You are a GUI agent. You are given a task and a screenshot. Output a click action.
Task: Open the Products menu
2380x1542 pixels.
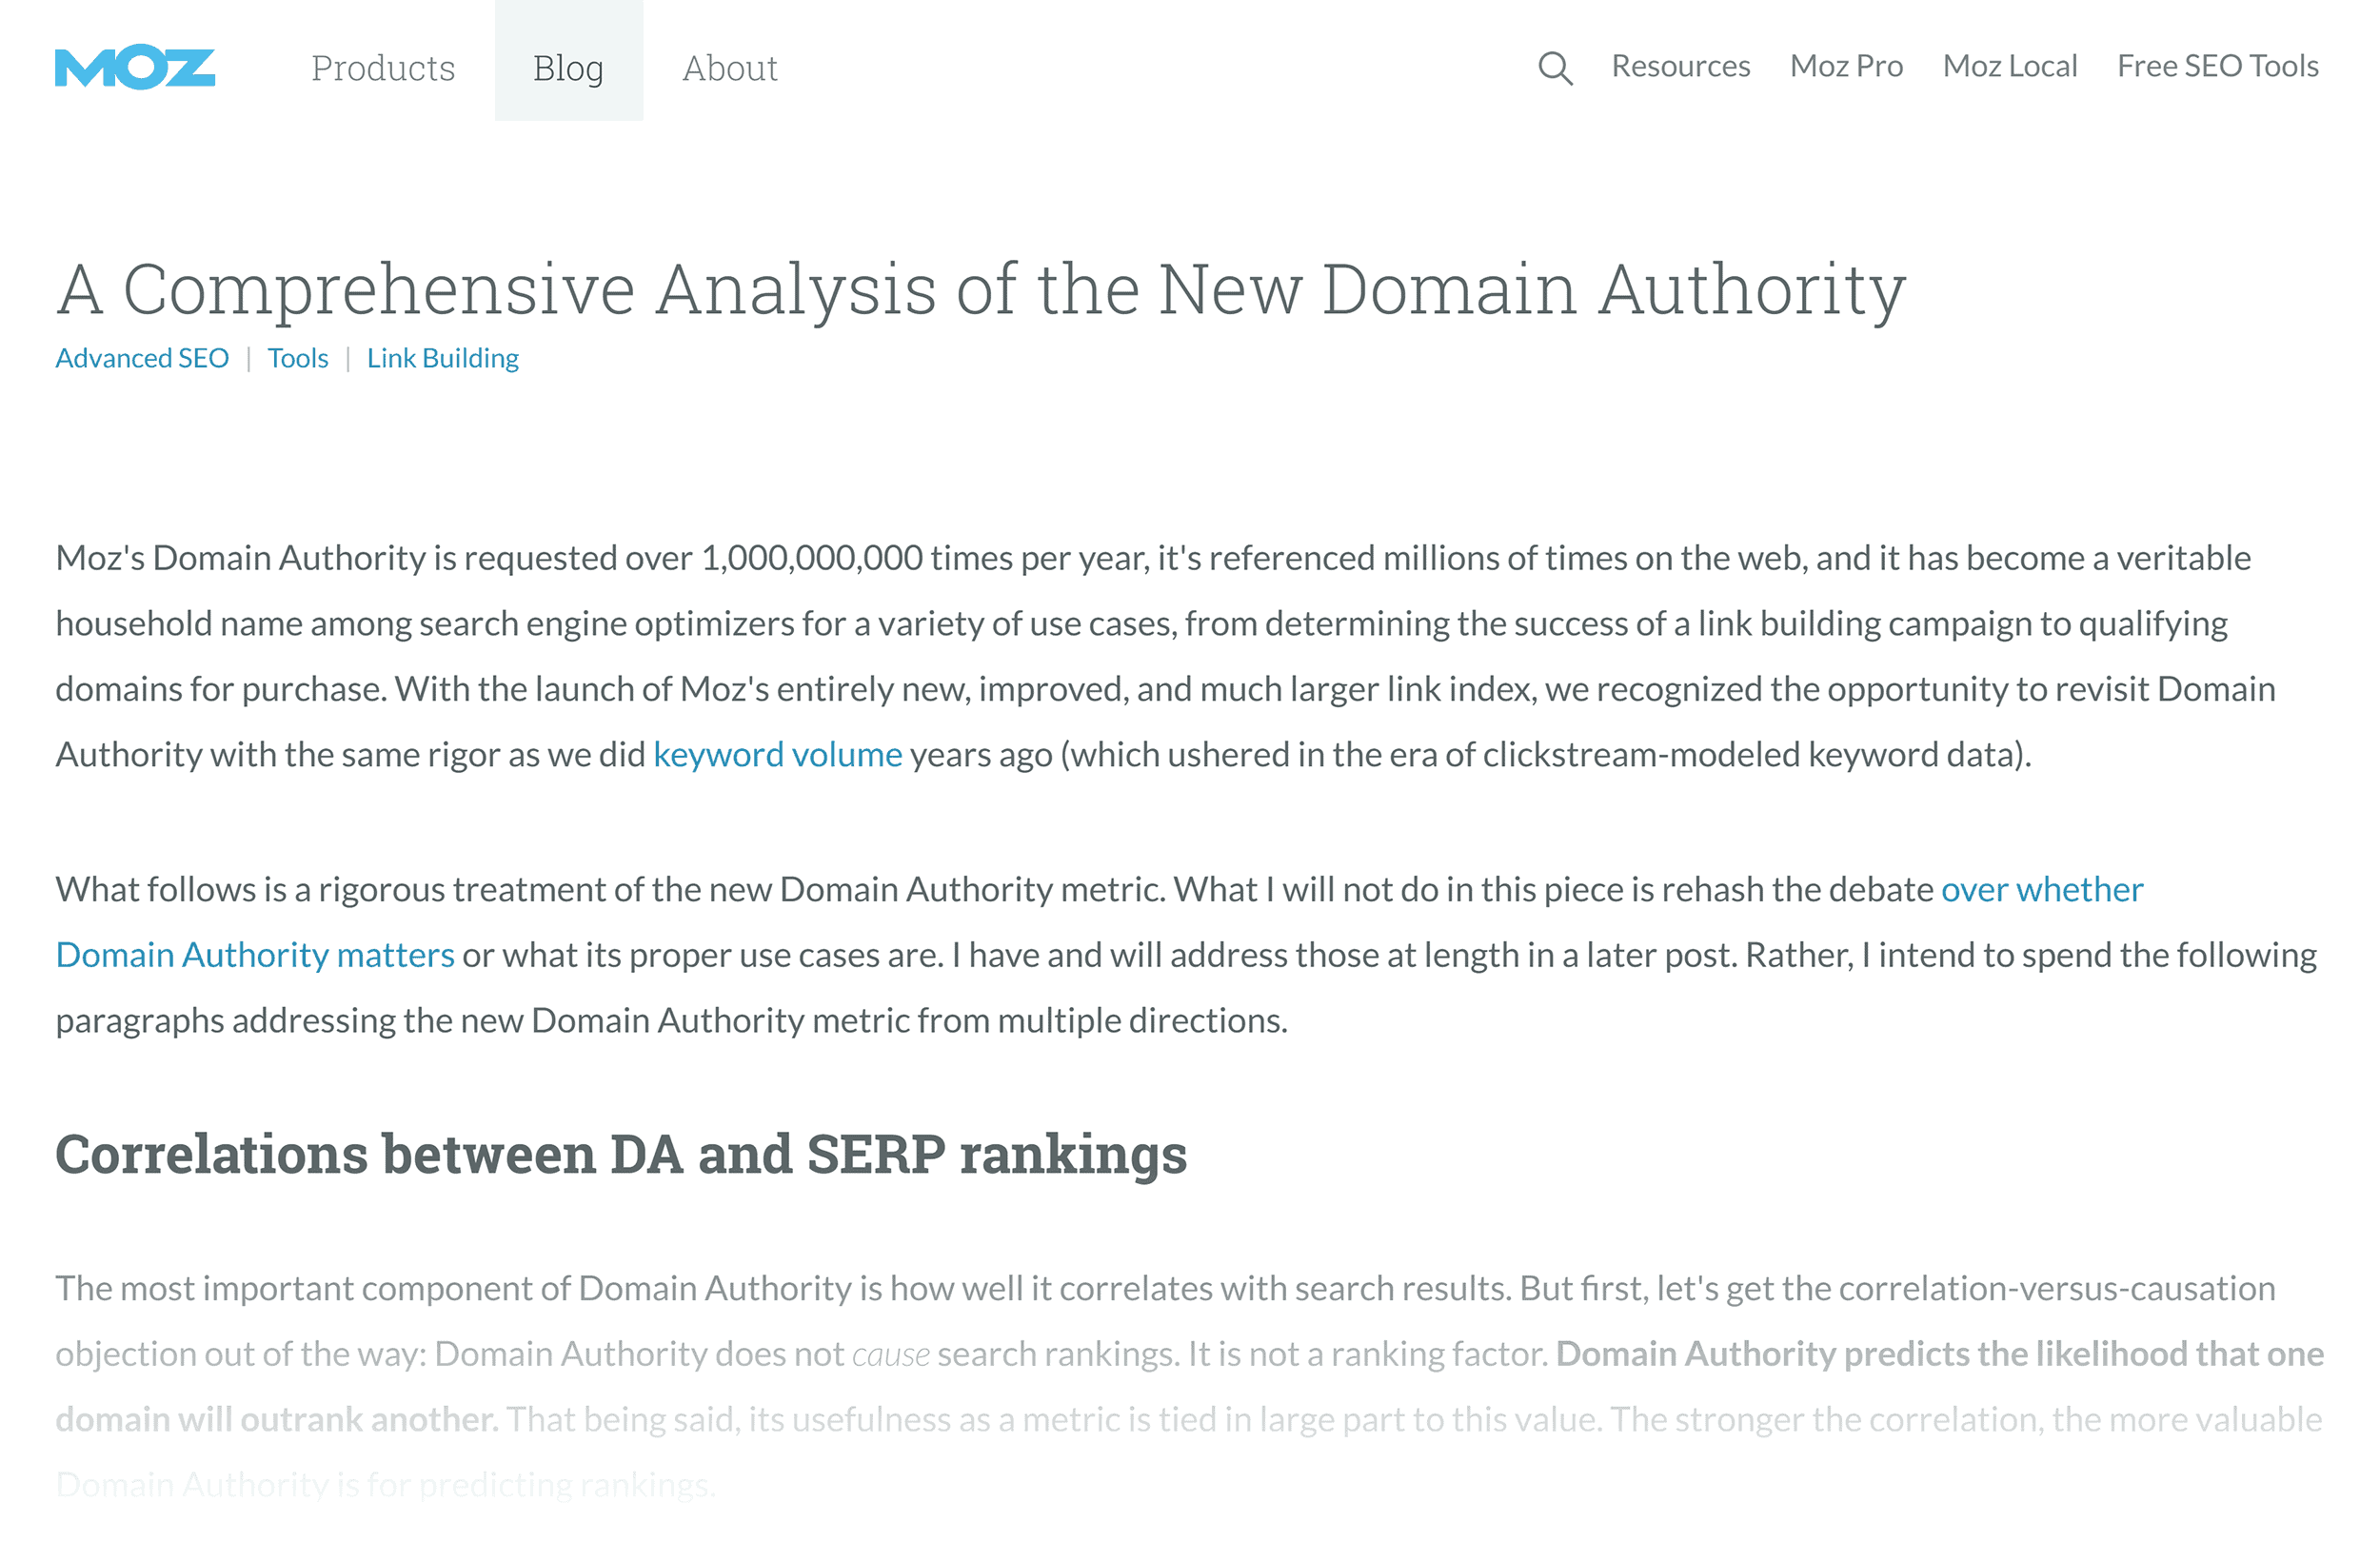click(x=383, y=68)
